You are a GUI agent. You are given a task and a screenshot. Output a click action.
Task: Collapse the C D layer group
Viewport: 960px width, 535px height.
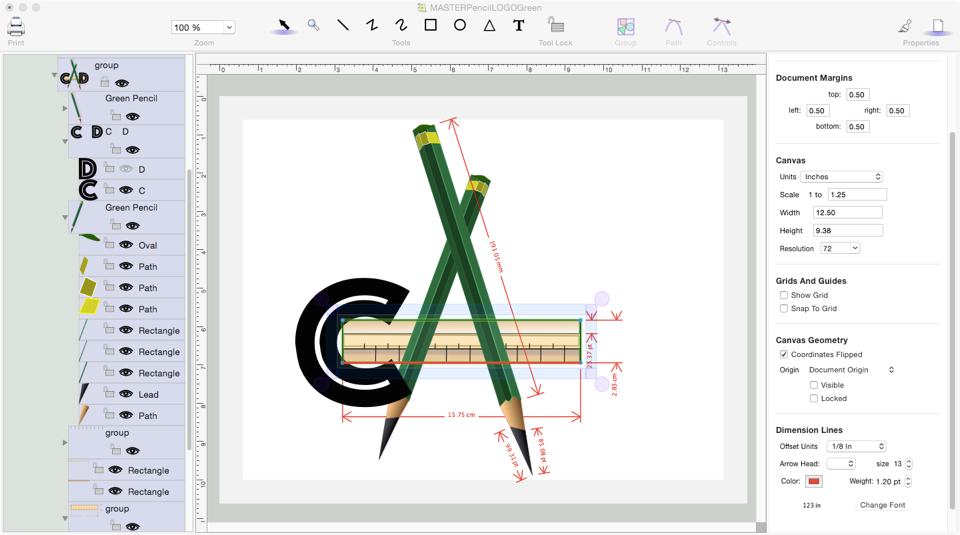[x=65, y=142]
